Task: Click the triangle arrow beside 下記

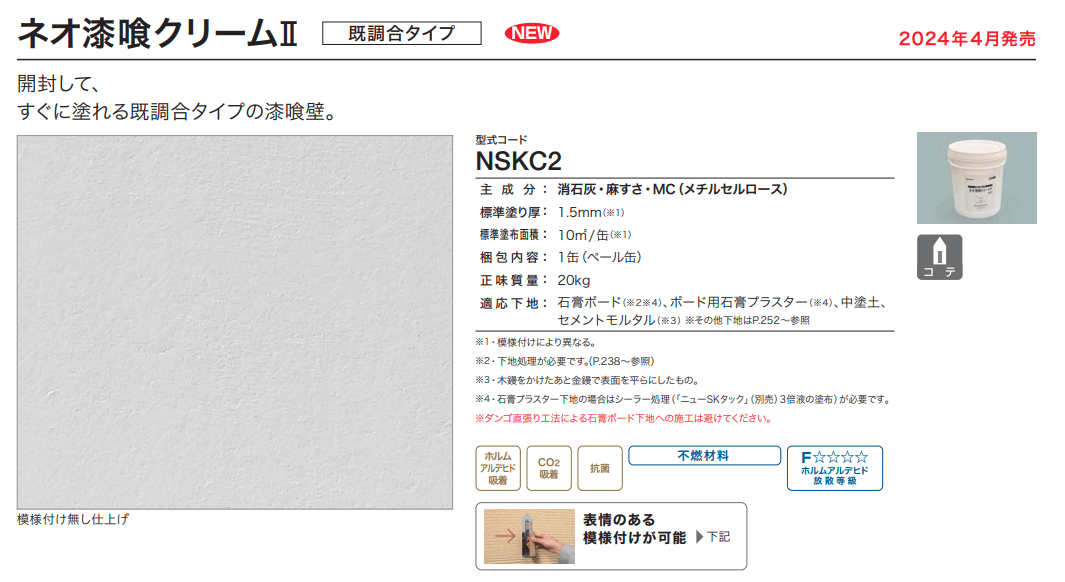Action: click(700, 537)
